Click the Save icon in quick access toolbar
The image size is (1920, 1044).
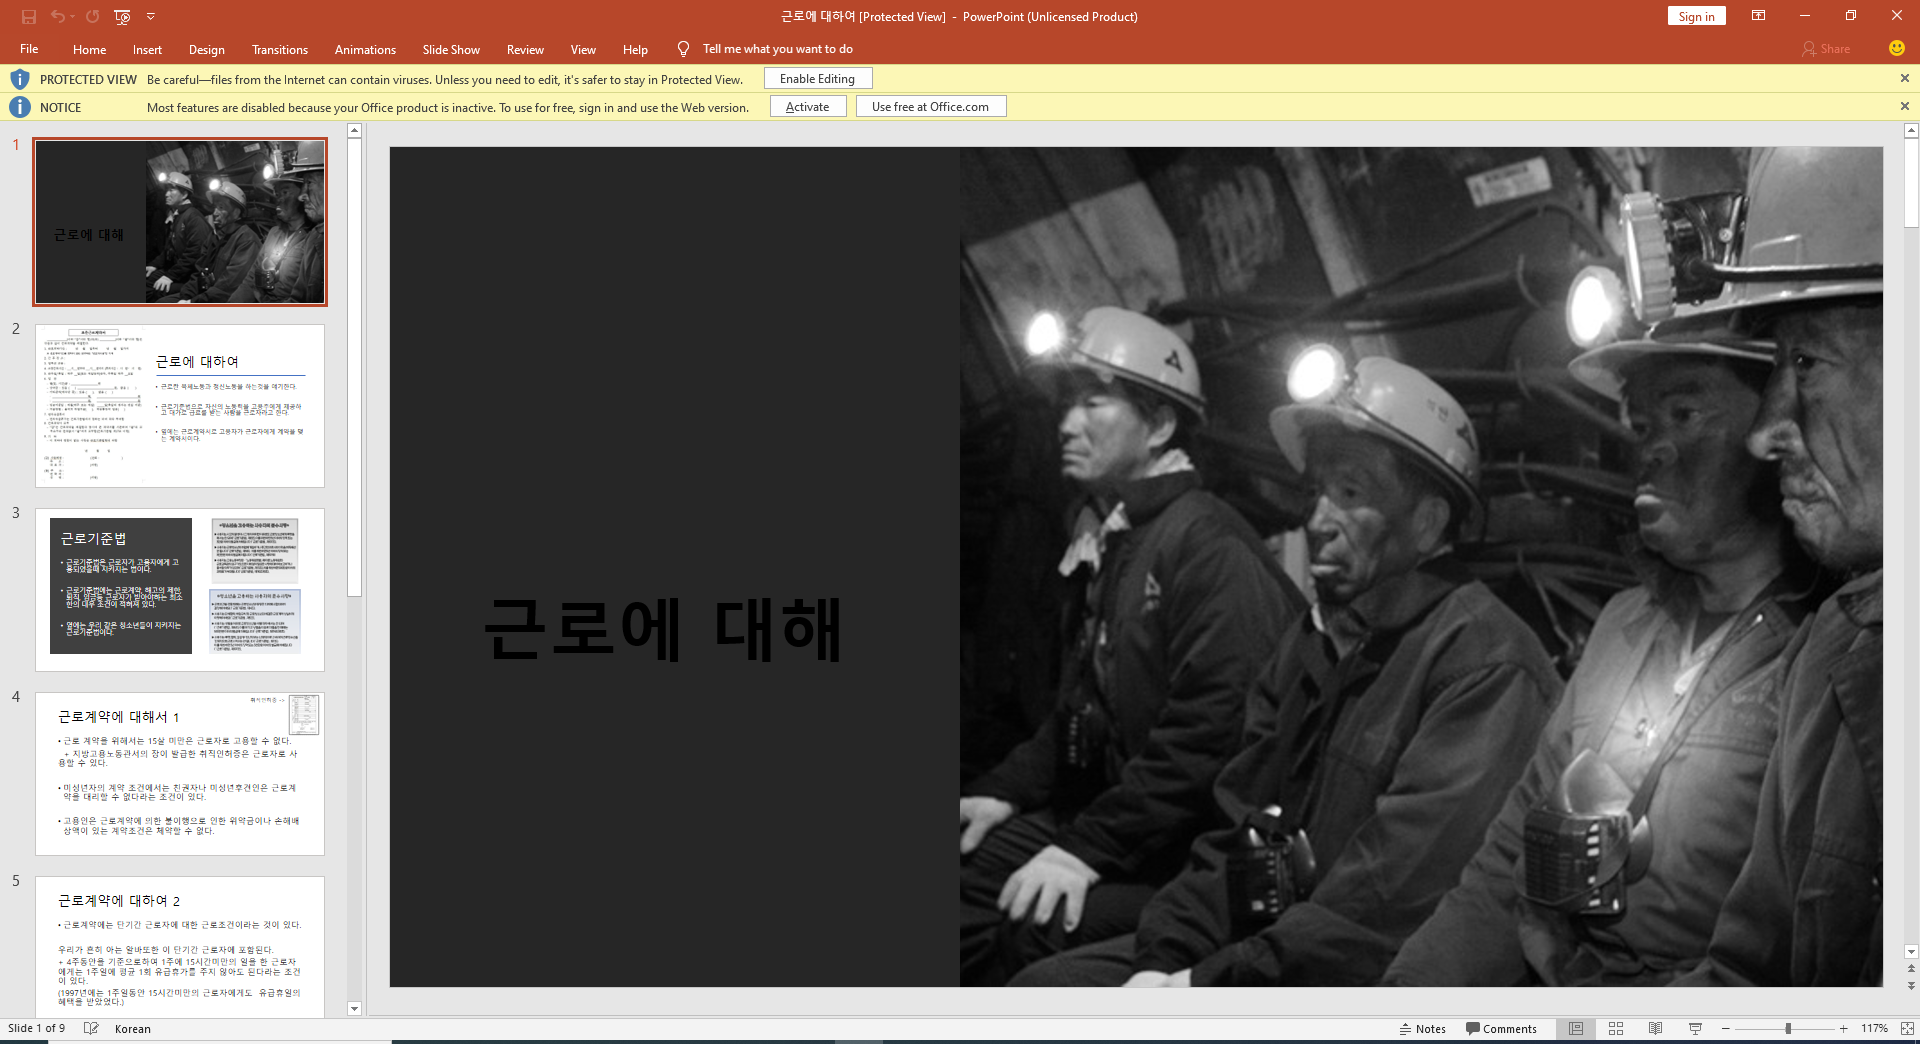point(29,17)
